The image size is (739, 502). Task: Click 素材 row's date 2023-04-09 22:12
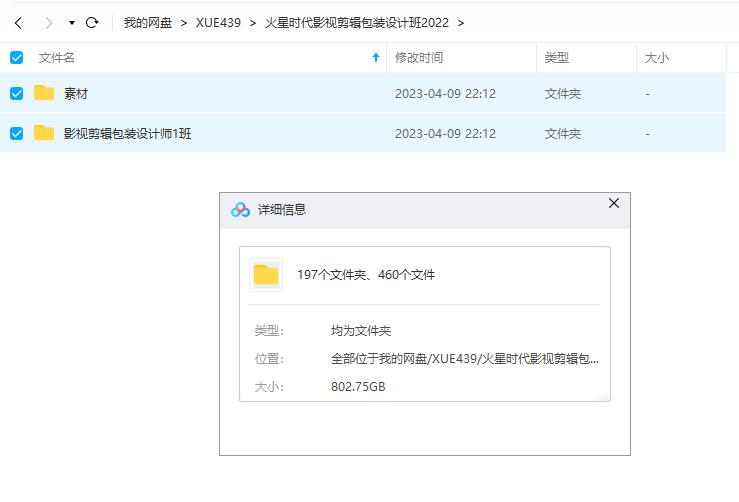click(445, 93)
